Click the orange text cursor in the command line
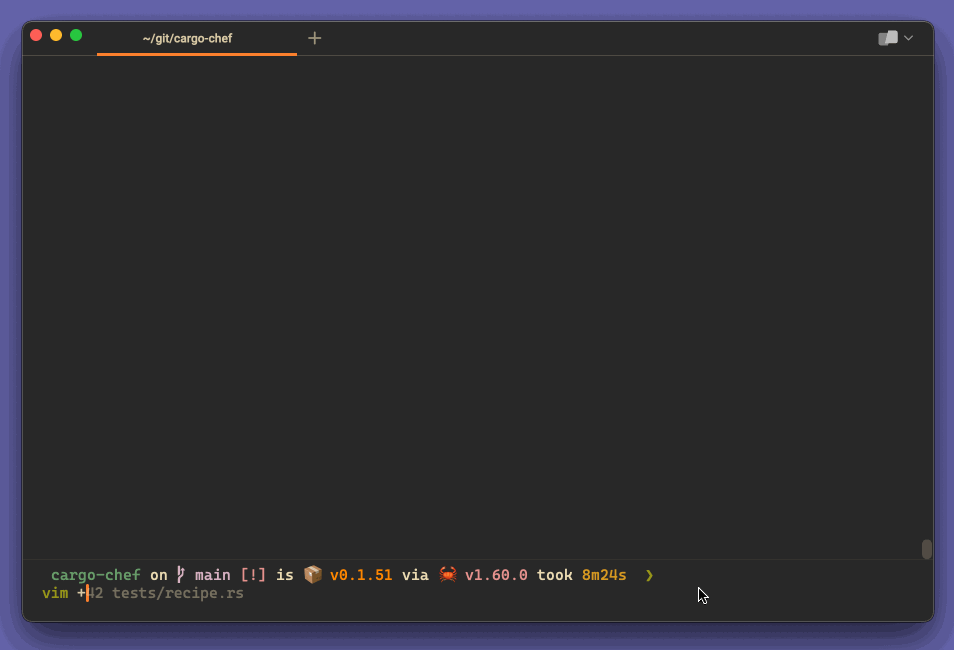954x650 pixels. 87,593
